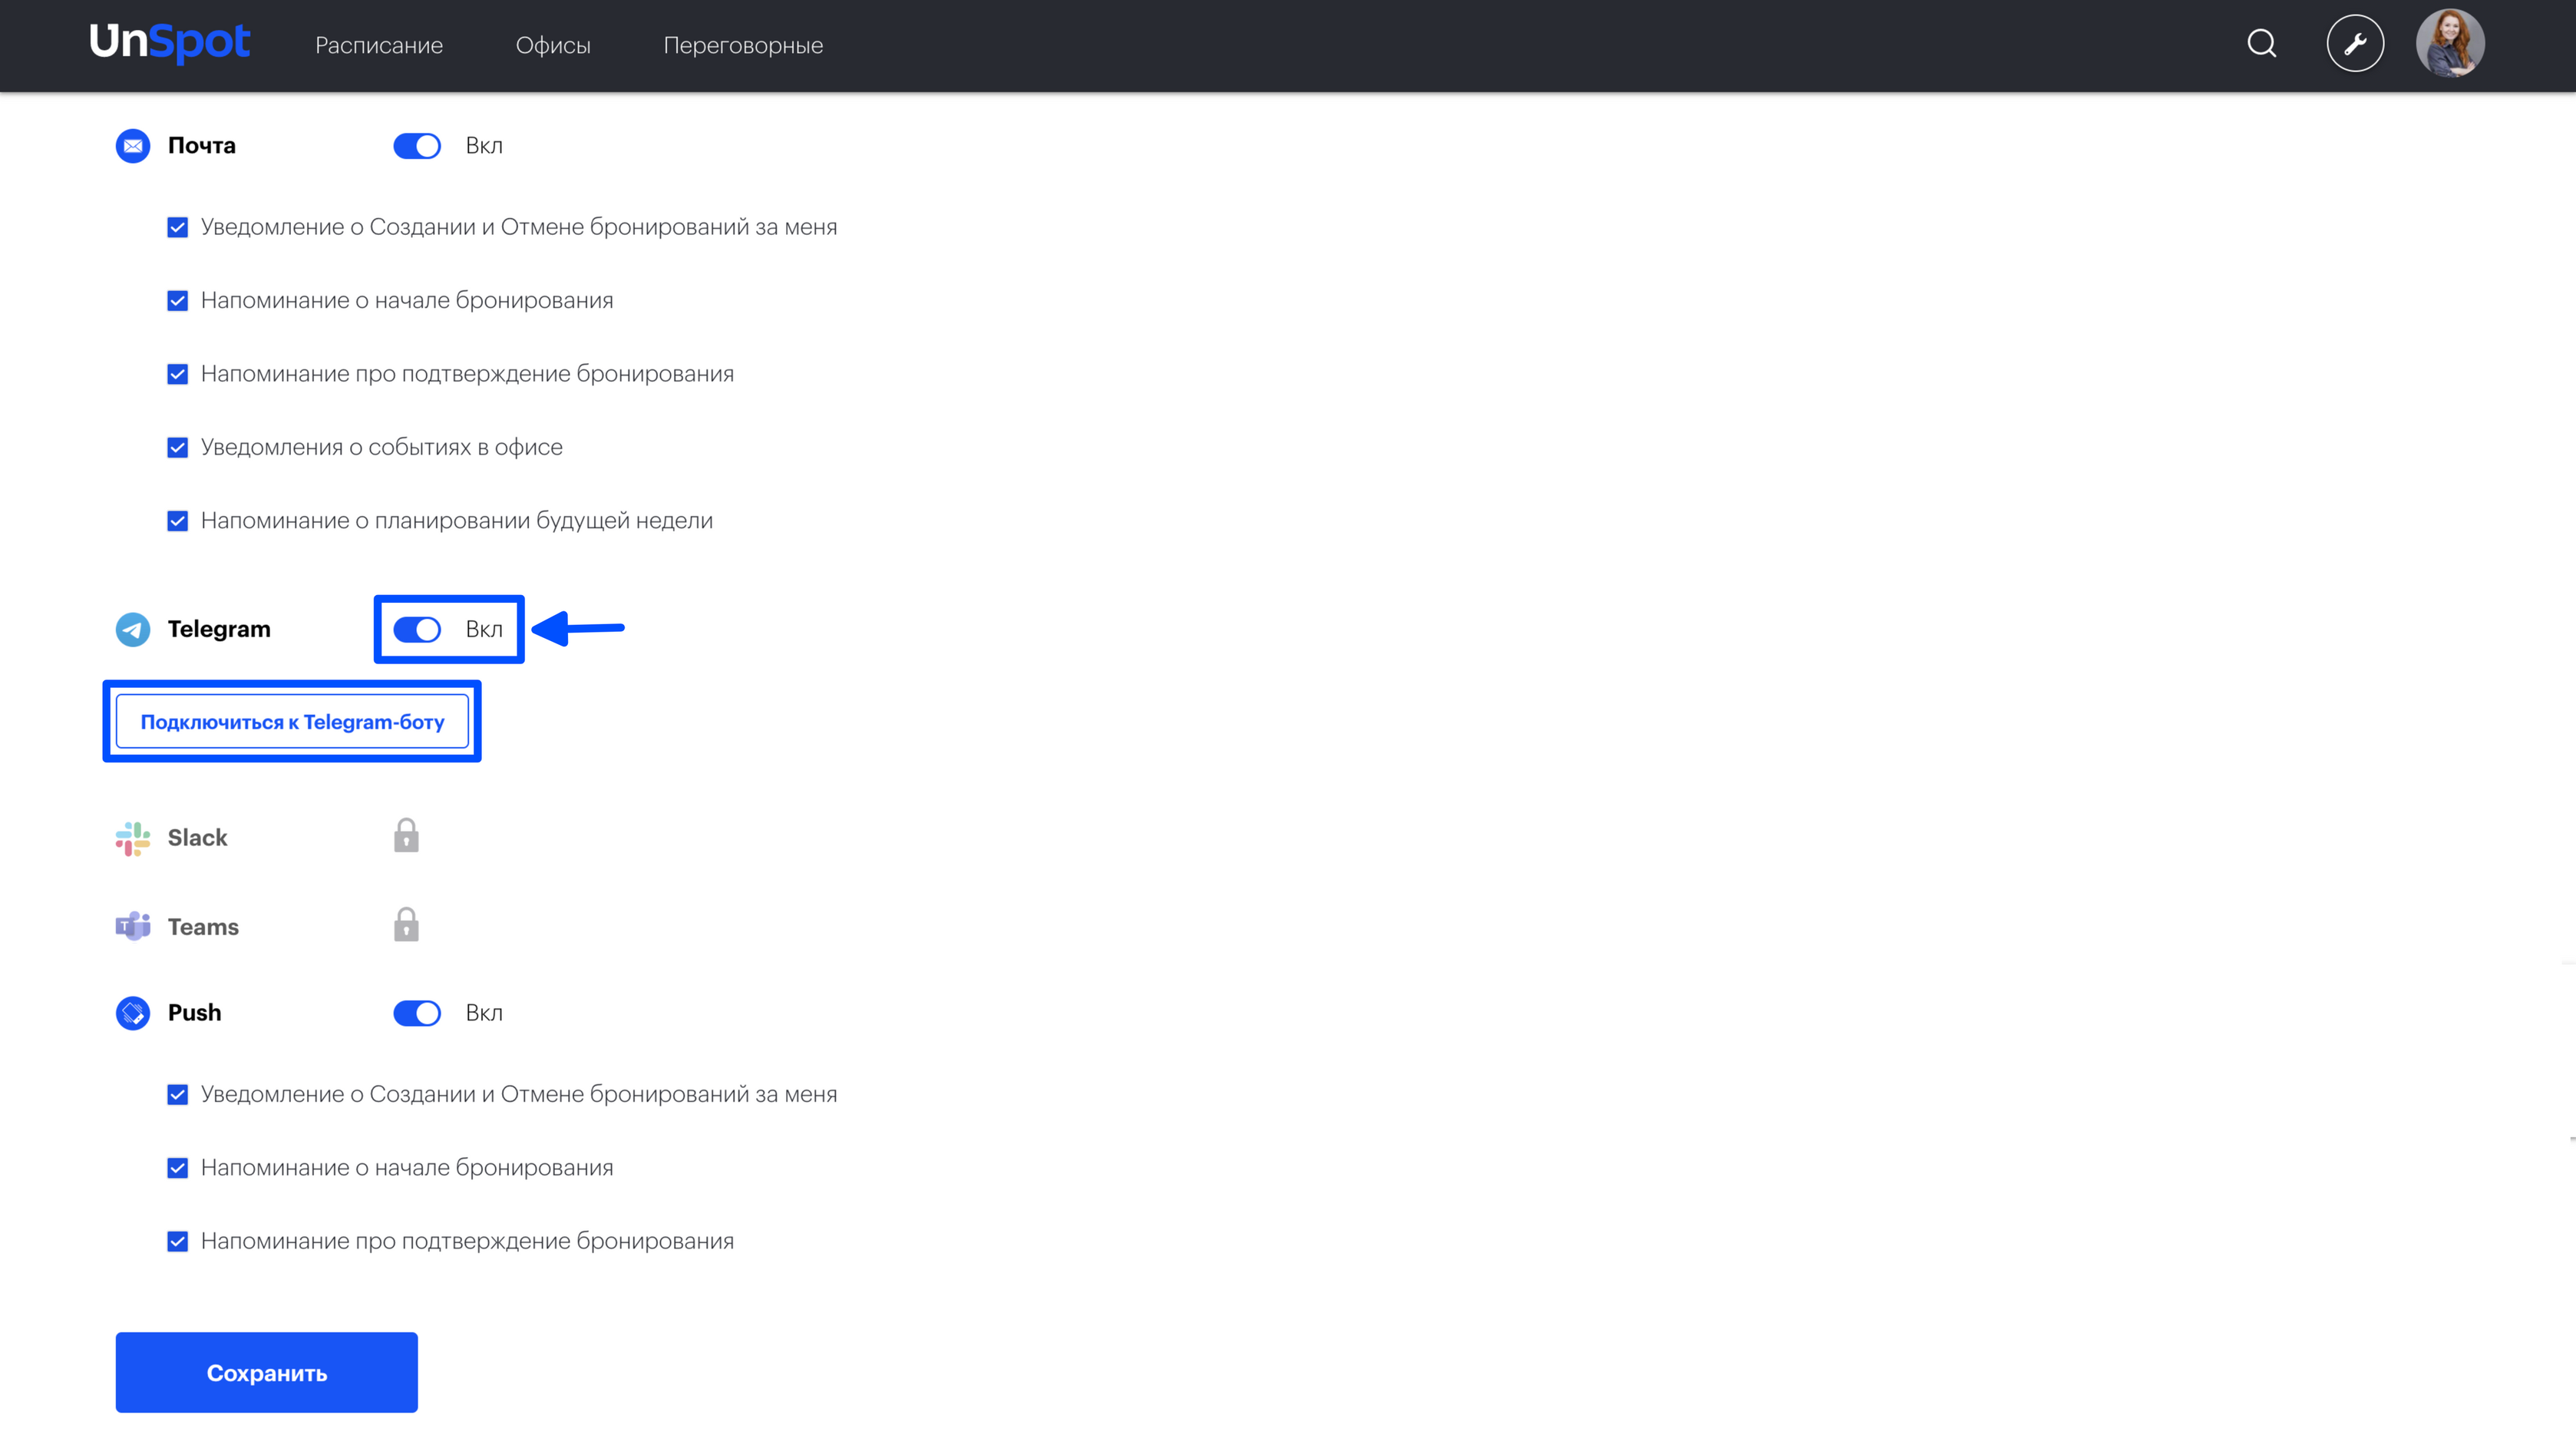Click the Slack logo icon
2576x1445 pixels.
point(133,839)
